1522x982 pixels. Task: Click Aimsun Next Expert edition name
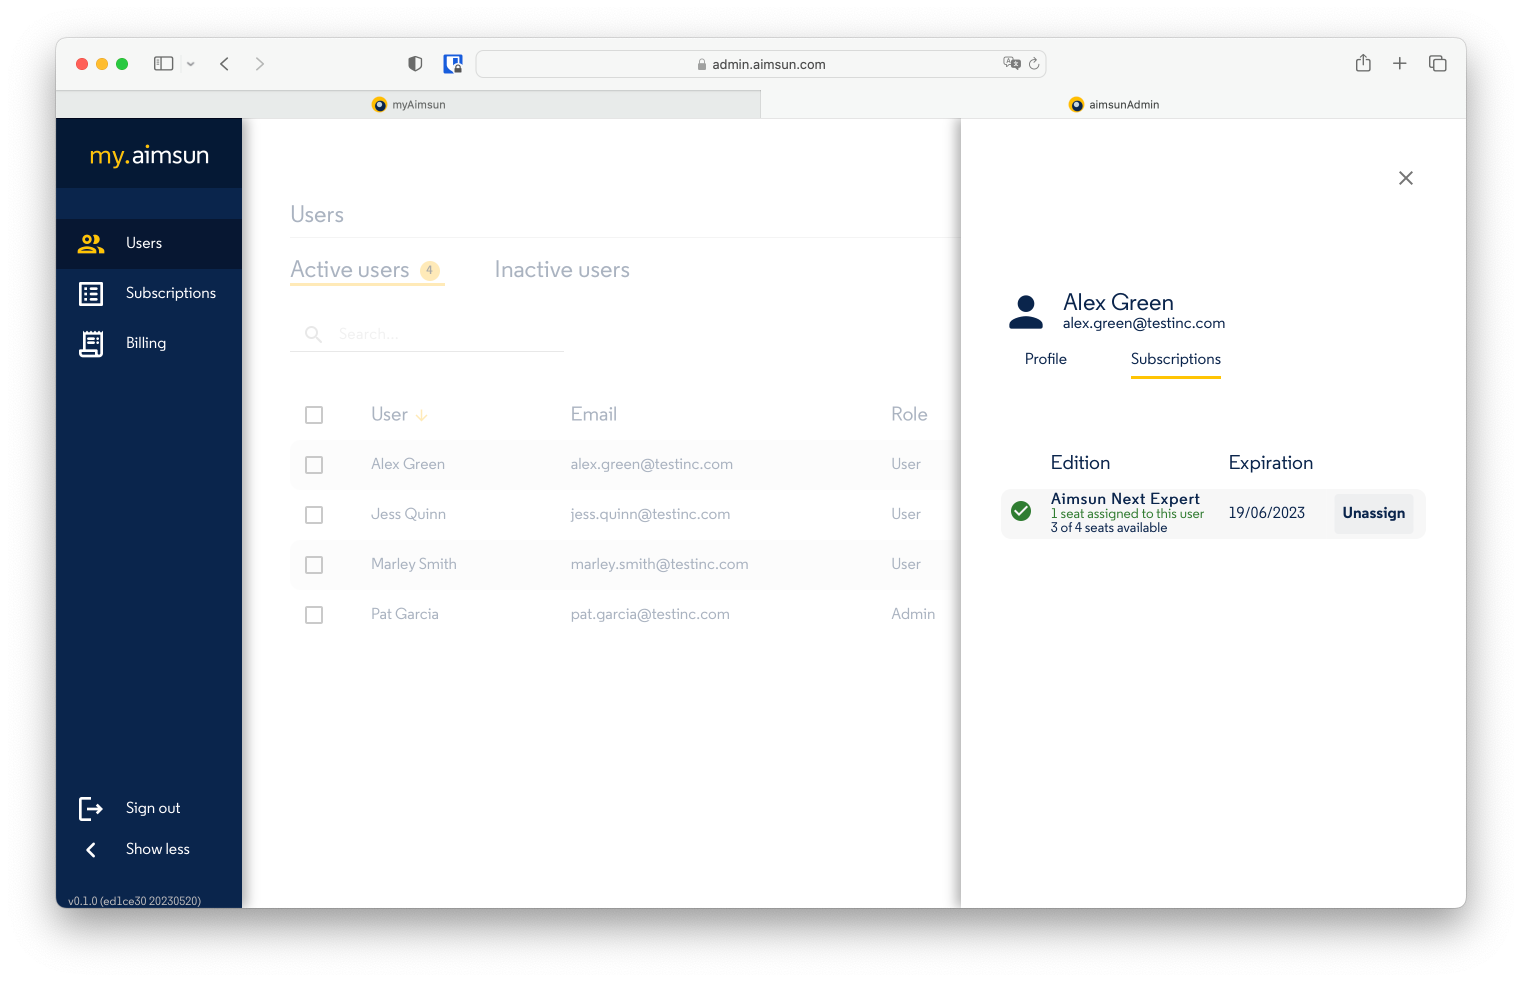click(1125, 498)
